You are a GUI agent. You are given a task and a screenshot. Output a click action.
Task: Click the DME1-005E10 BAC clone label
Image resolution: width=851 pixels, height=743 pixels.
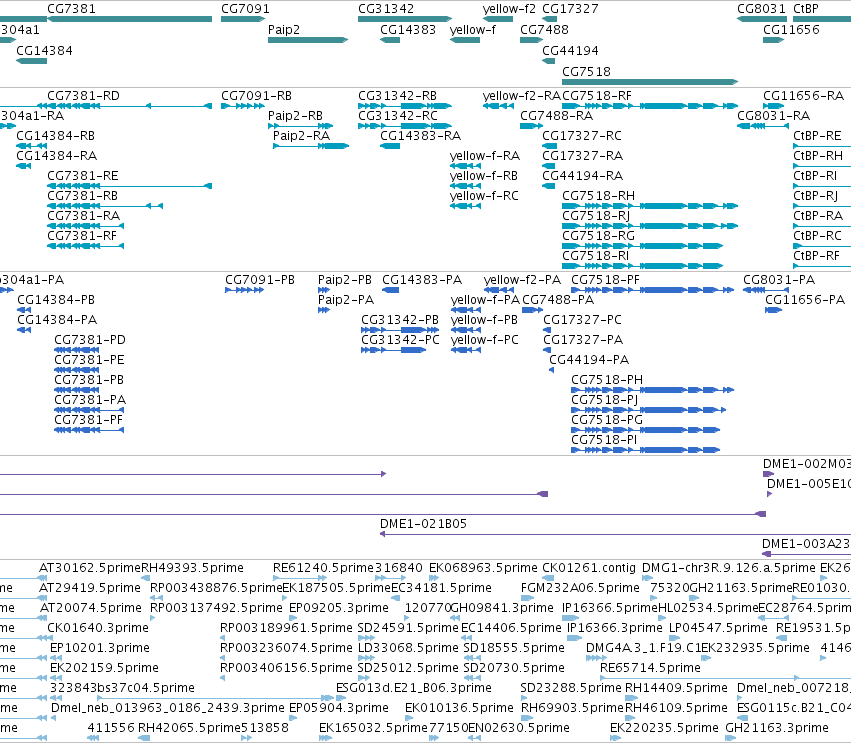pos(809,484)
